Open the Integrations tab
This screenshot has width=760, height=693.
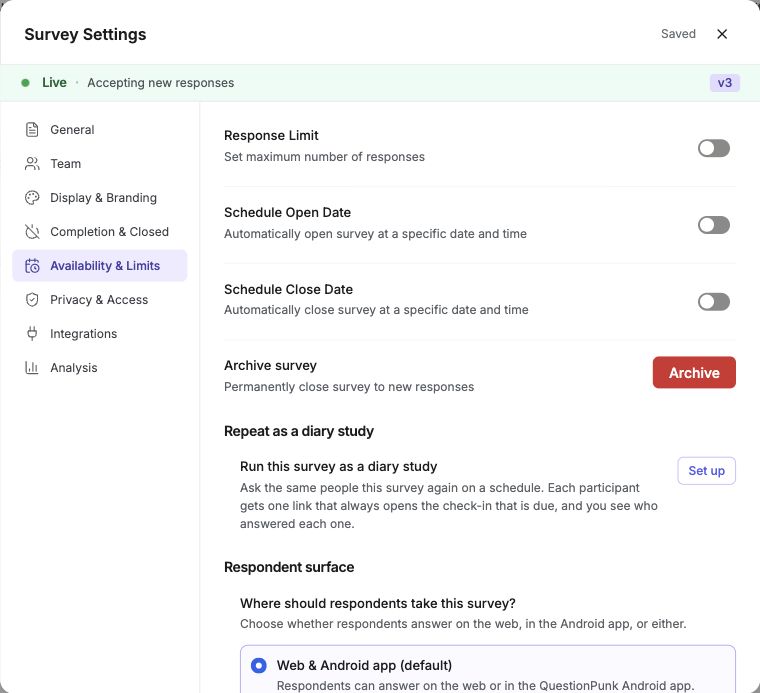click(100, 333)
